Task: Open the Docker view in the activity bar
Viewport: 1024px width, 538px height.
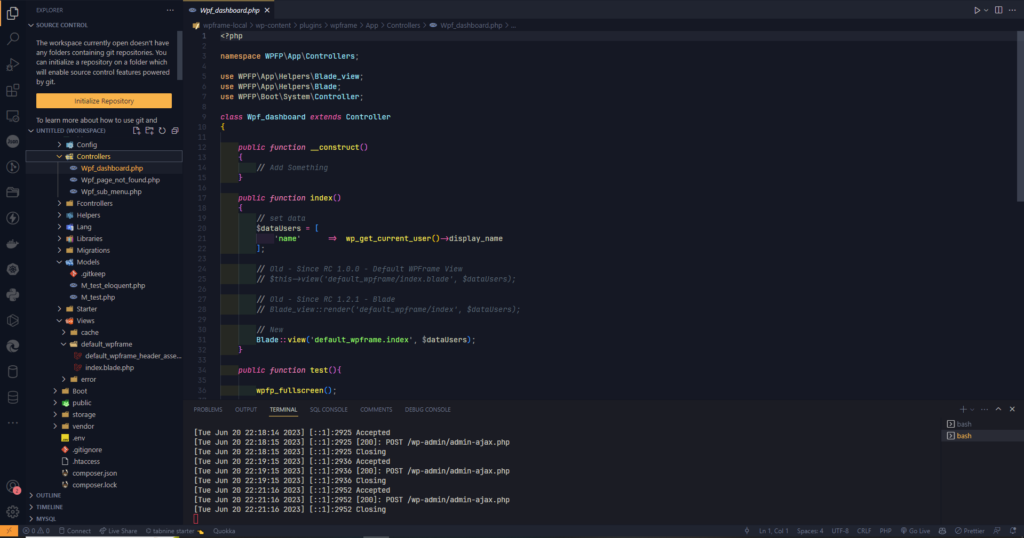Action: pos(12,244)
